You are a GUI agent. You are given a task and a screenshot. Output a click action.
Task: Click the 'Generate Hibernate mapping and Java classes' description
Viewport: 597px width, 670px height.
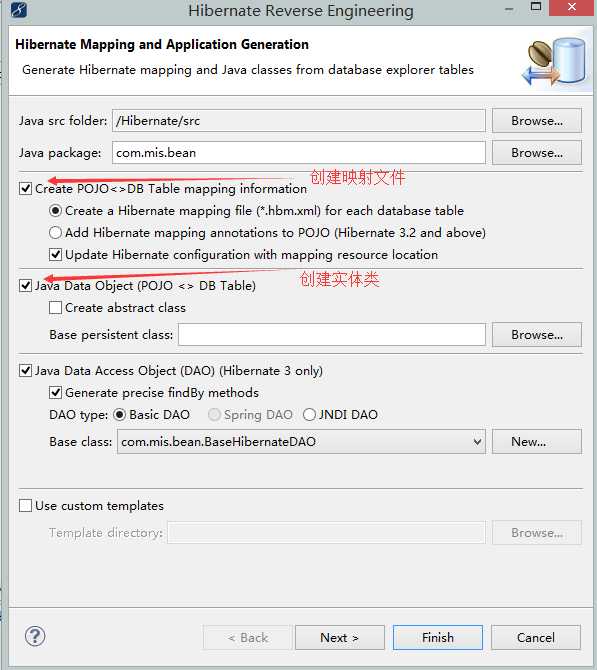click(x=248, y=70)
